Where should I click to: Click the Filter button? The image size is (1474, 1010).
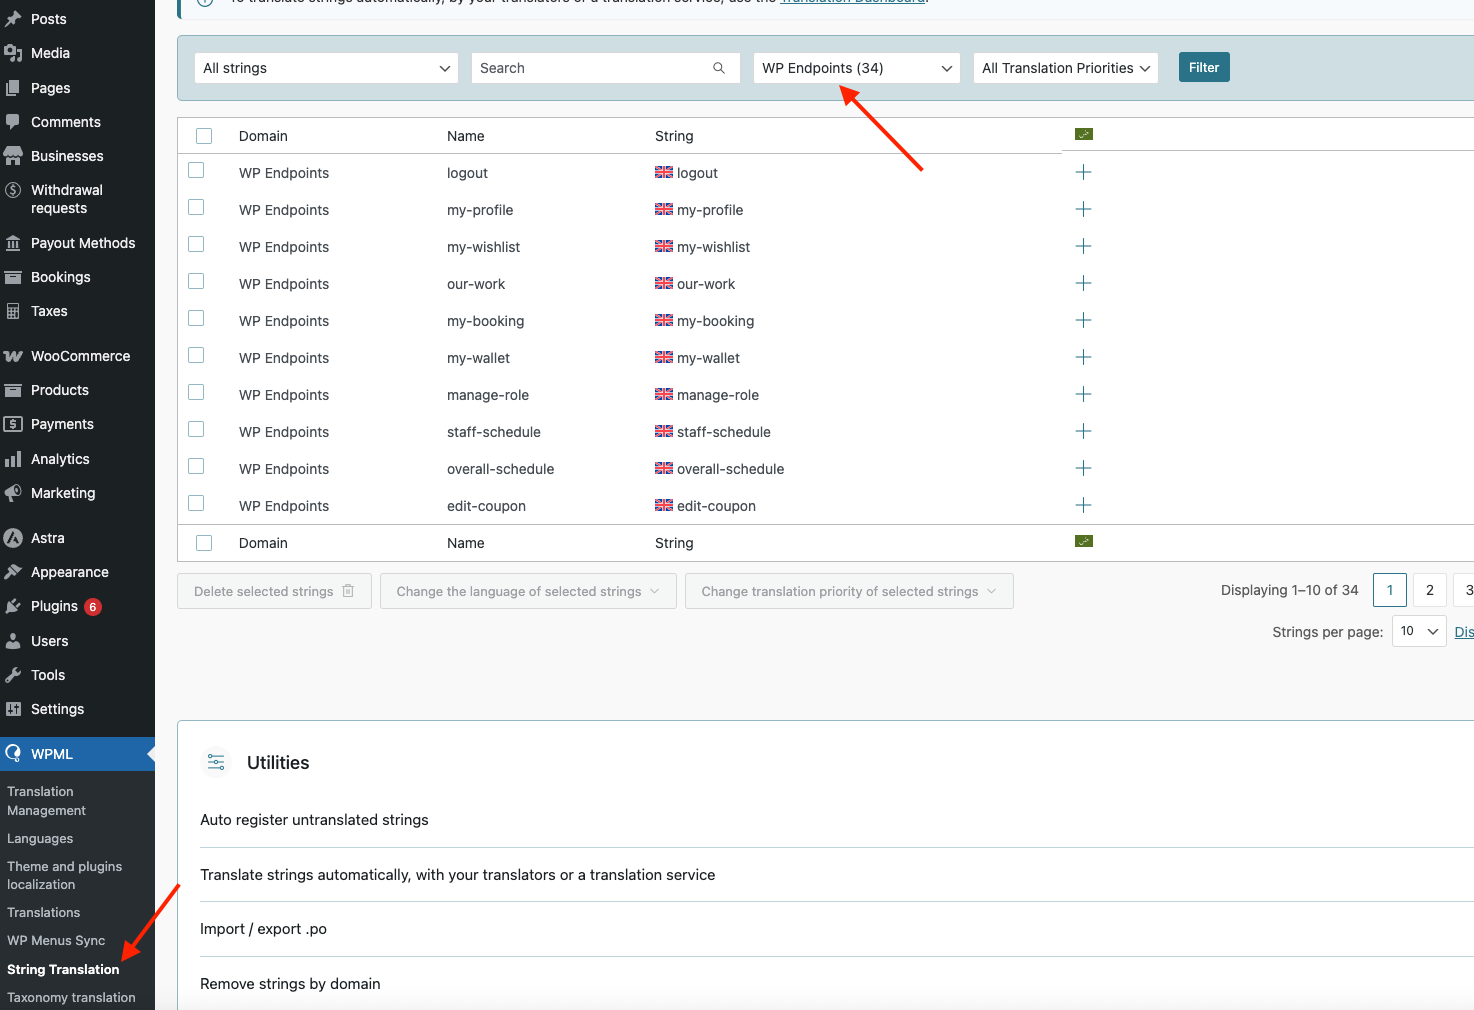coord(1204,67)
